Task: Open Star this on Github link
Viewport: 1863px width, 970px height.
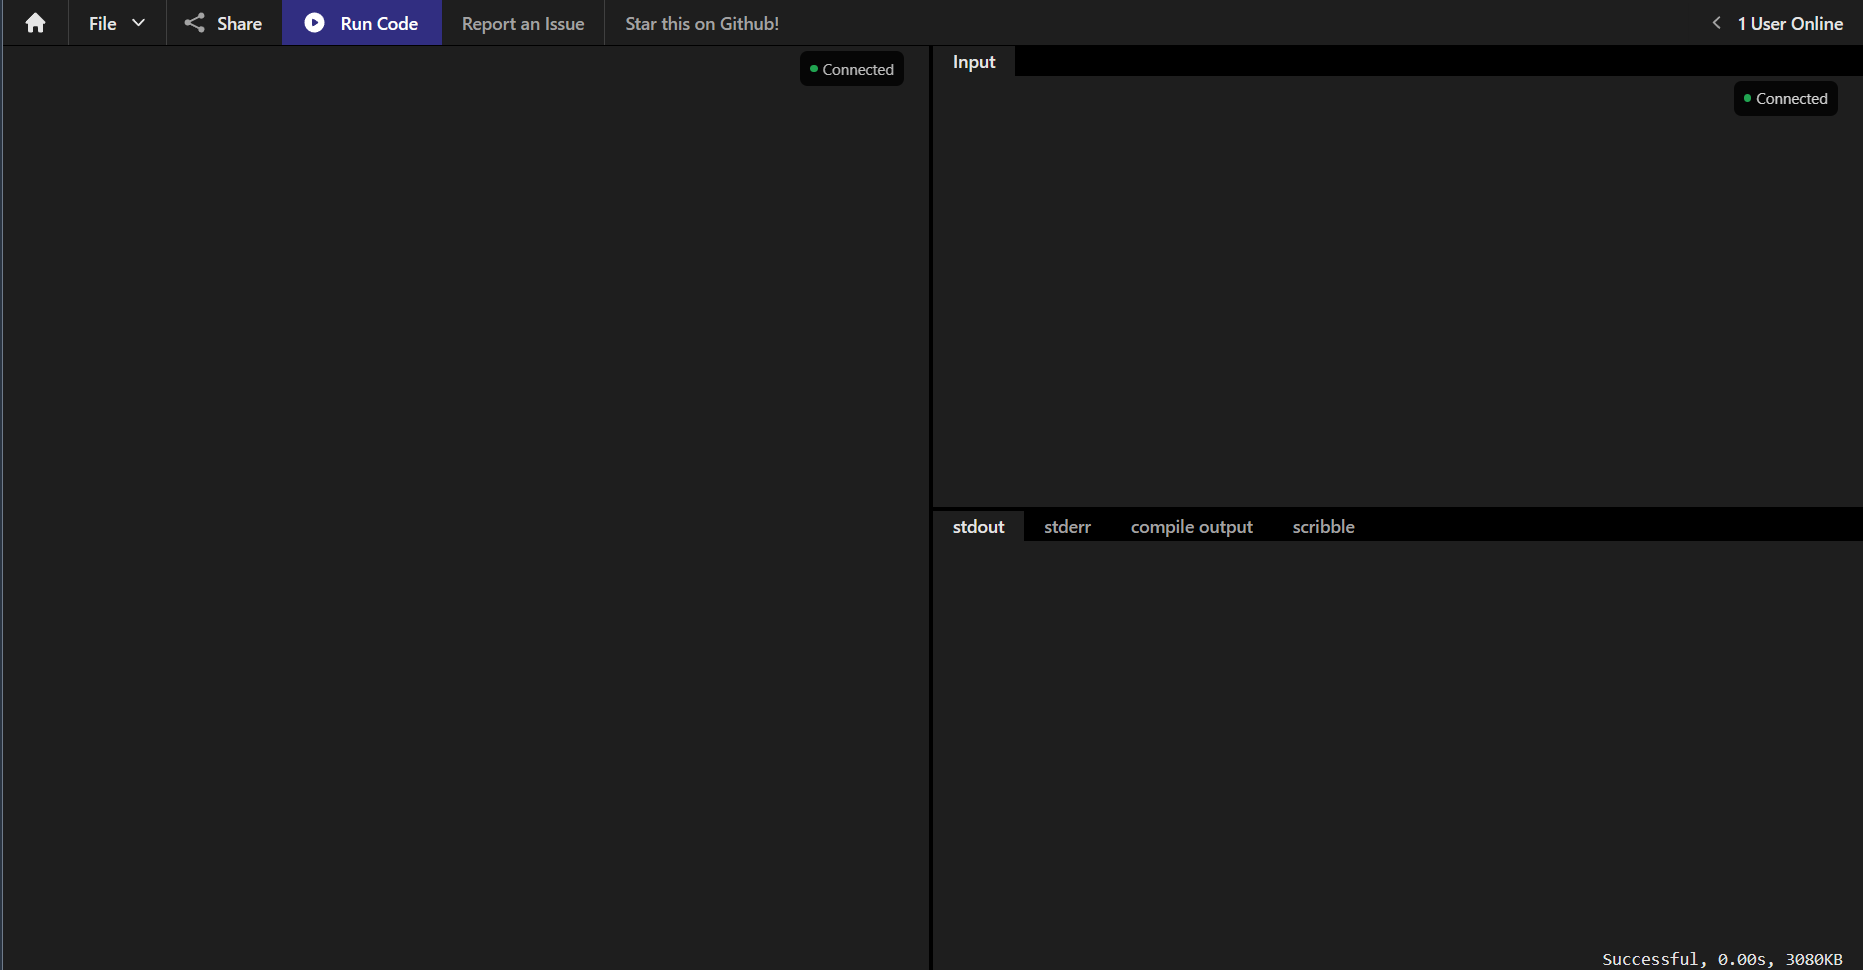Action: tap(701, 22)
